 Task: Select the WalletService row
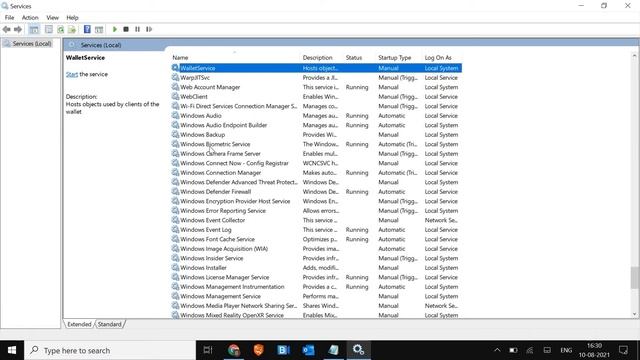click(316, 68)
